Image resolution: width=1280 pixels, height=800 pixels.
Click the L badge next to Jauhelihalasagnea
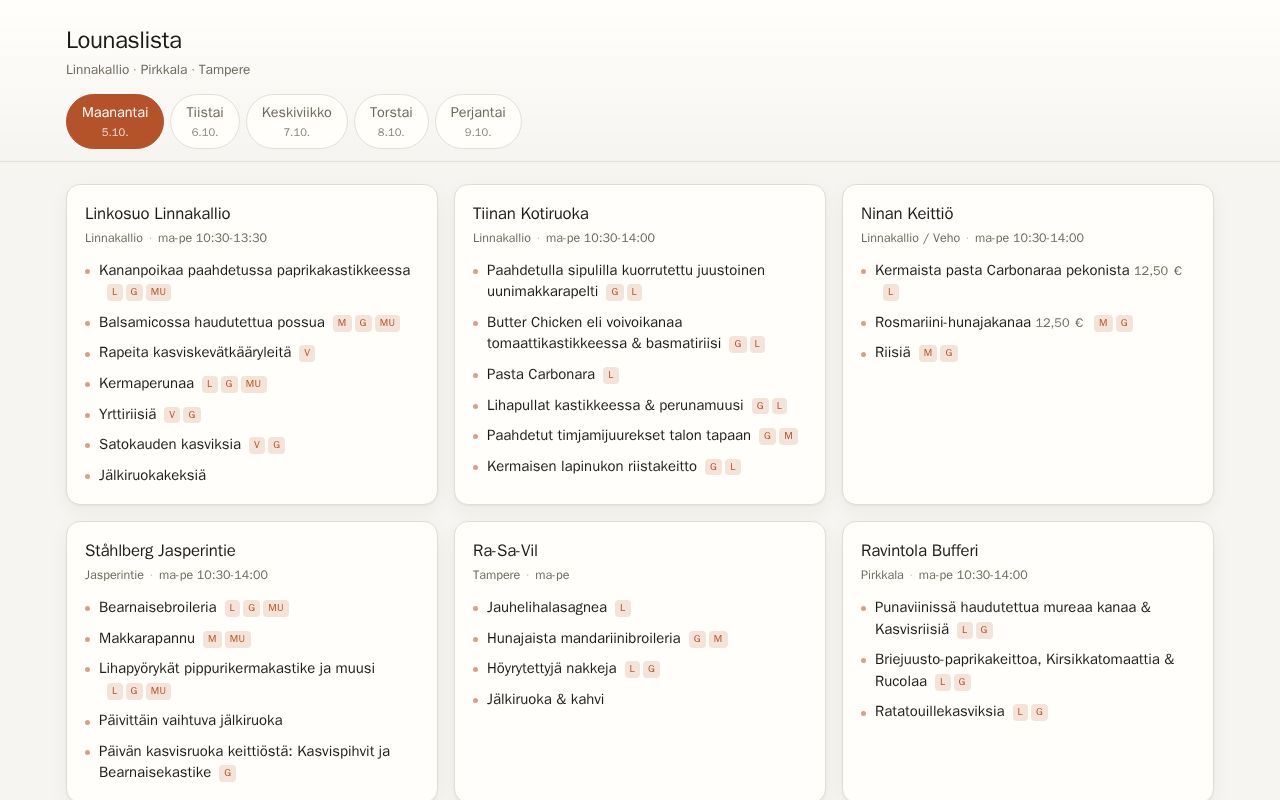point(623,608)
